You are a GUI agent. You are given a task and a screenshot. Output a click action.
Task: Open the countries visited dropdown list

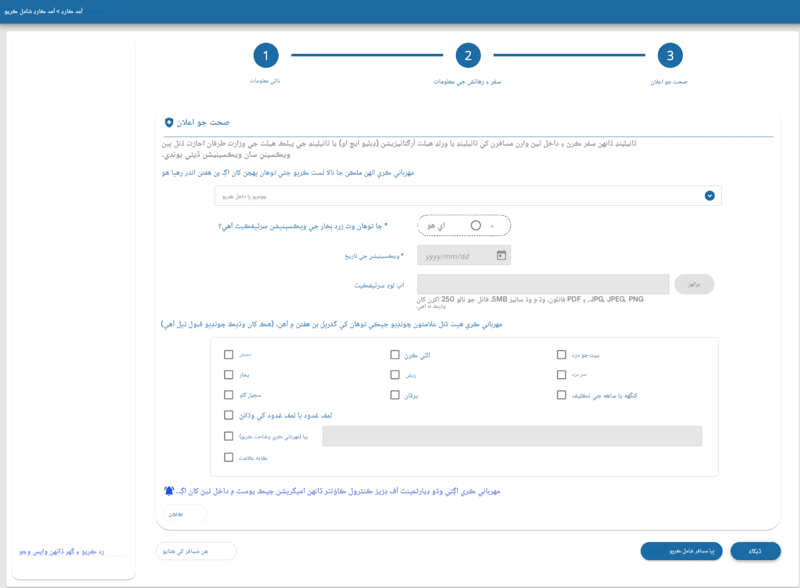pyautogui.click(x=468, y=196)
